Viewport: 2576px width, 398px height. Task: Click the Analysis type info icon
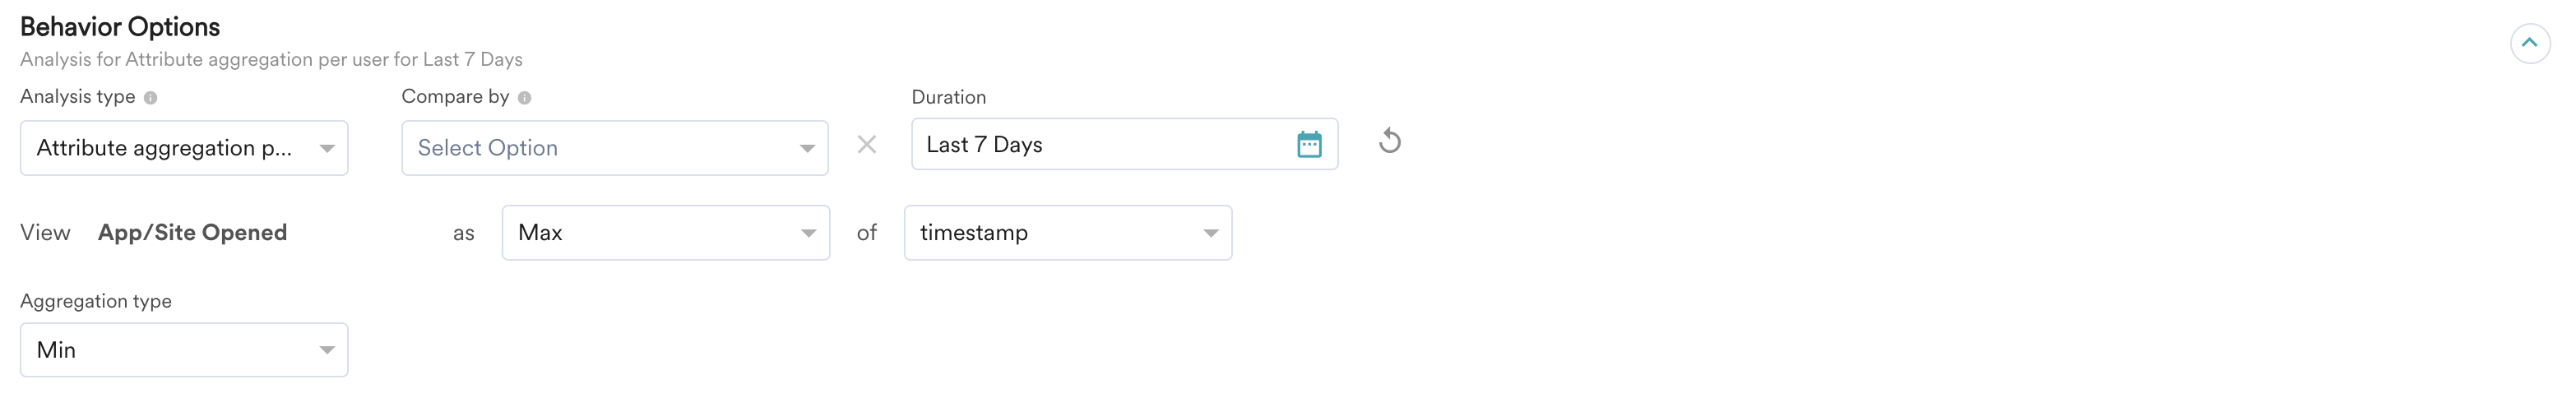[150, 98]
